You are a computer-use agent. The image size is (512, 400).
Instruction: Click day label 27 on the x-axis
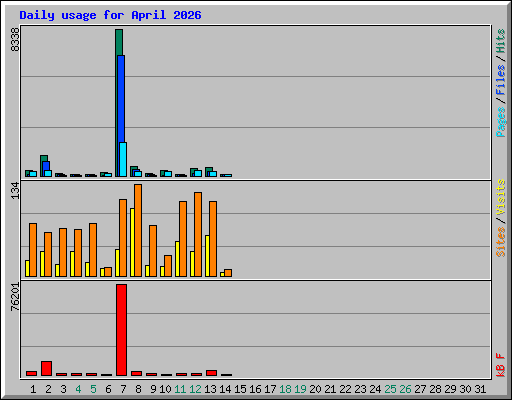(420, 389)
